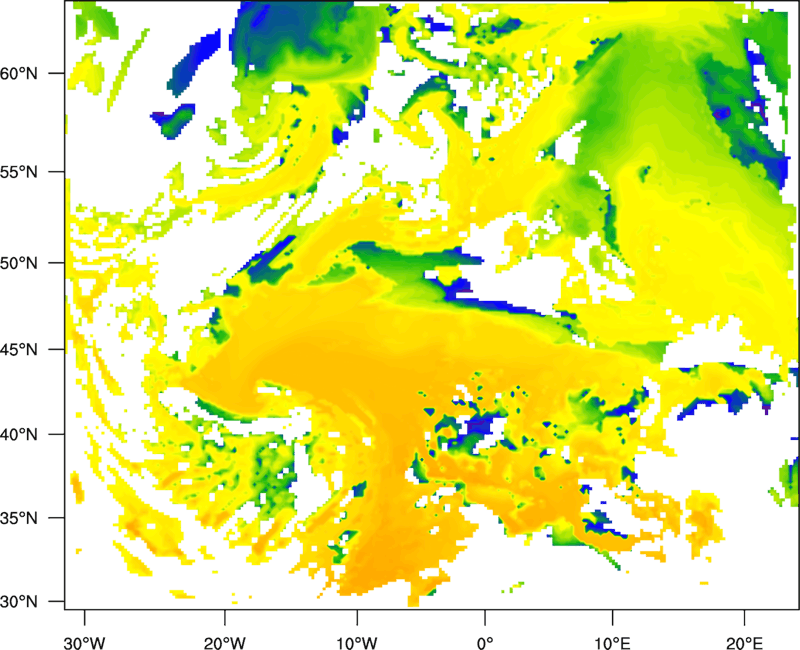Image resolution: width=800 pixels, height=650 pixels.
Task: Click the 60°N latitude label
Action: click(x=19, y=73)
